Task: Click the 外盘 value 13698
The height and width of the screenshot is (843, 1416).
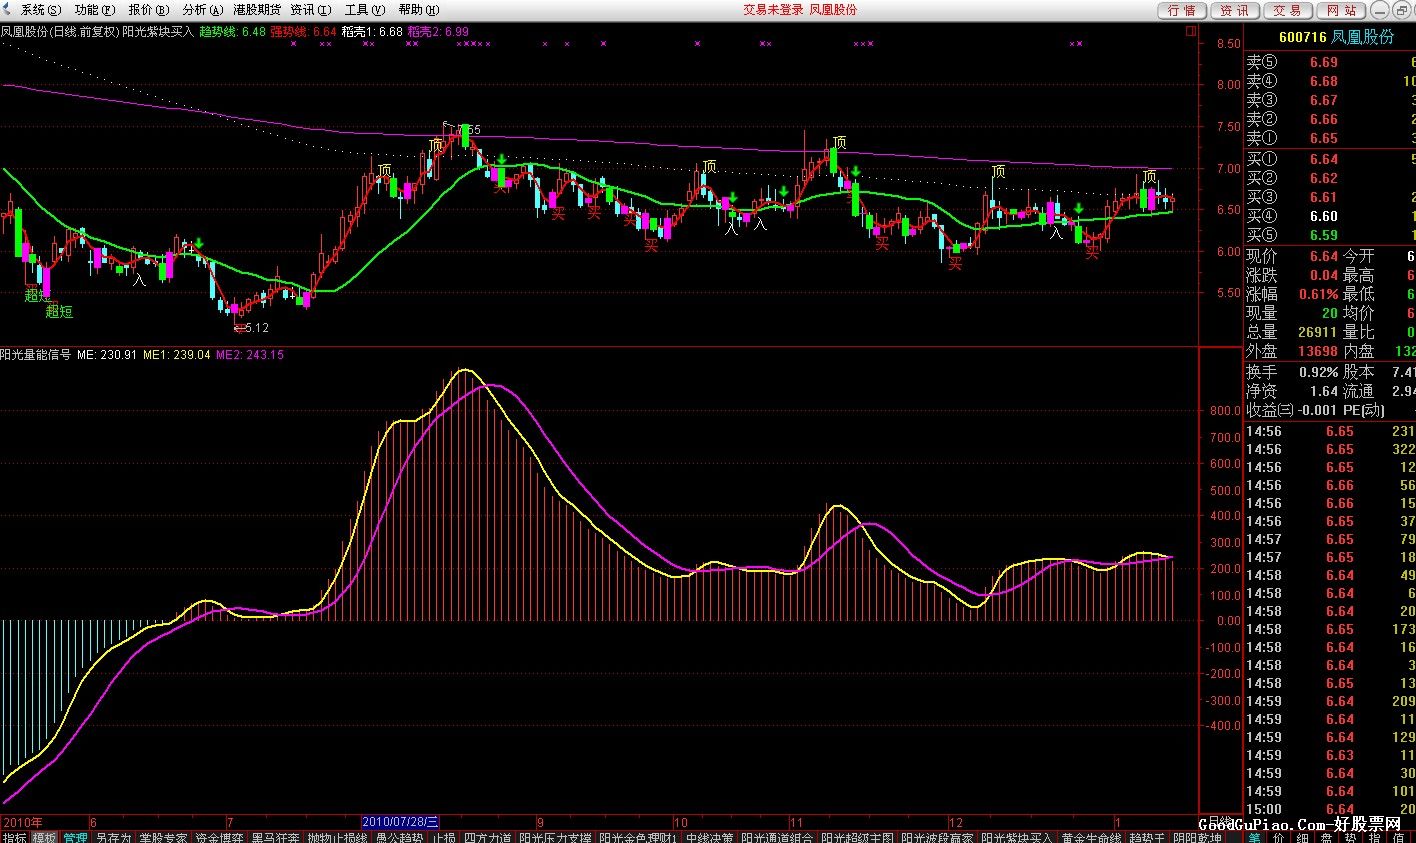Action: point(1317,351)
